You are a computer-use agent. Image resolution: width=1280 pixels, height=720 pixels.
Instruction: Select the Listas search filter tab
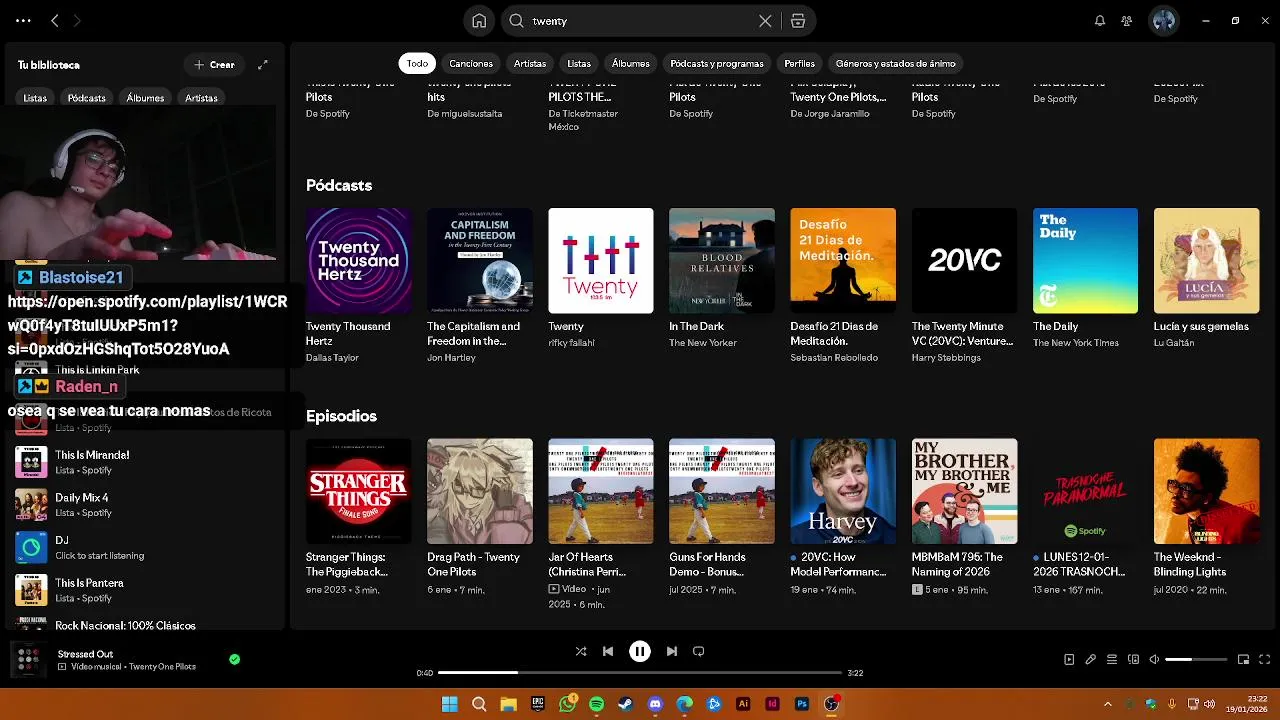(579, 63)
